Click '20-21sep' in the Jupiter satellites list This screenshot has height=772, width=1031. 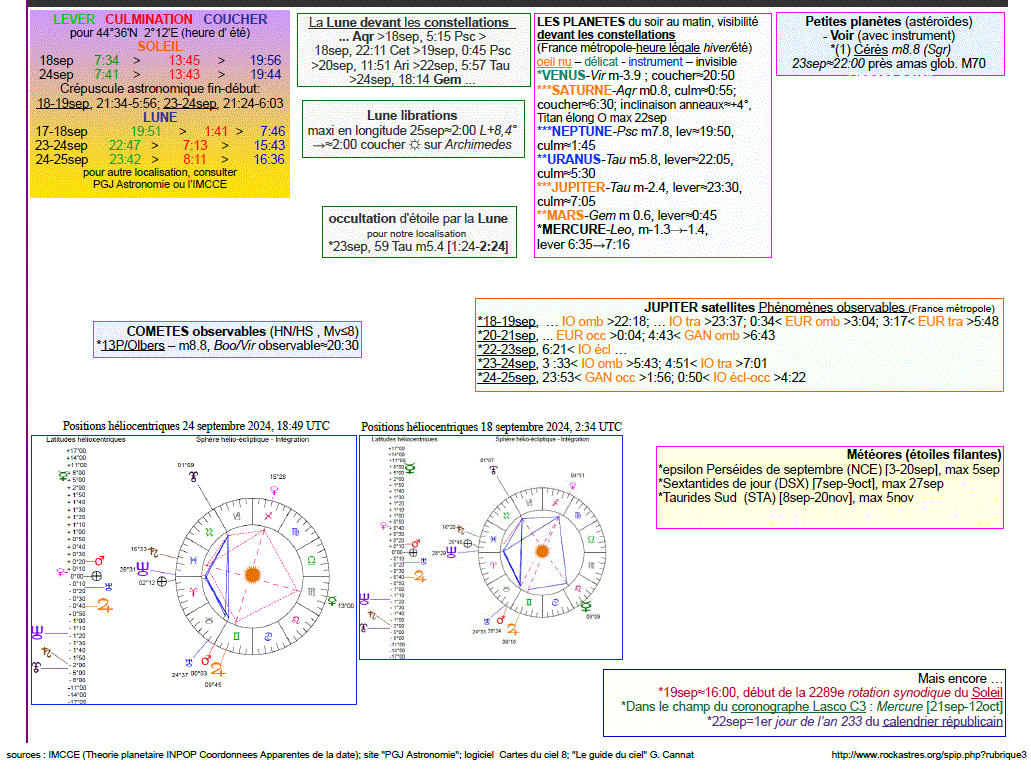pos(508,335)
